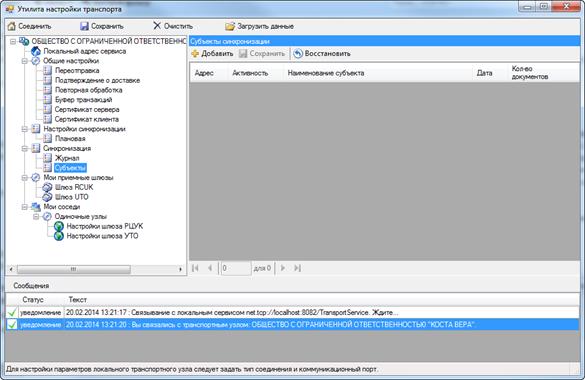Image resolution: width=585 pixels, height=380 pixels.
Task: Click the Журнал item icon
Action: [x=47, y=158]
